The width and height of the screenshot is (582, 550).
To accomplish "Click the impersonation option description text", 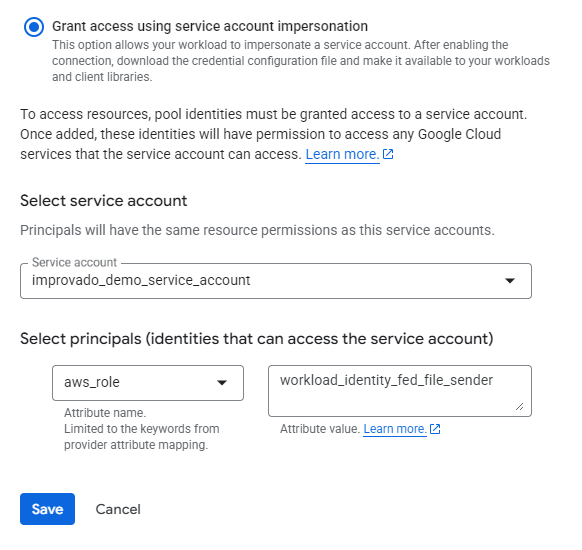I will coord(301,61).
